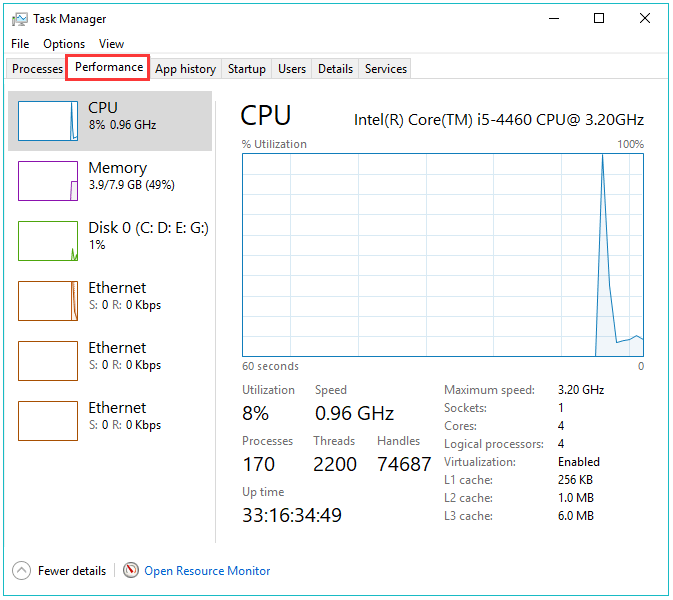Click the CPU utilization graph area
This screenshot has width=673, height=600.
coord(443,255)
